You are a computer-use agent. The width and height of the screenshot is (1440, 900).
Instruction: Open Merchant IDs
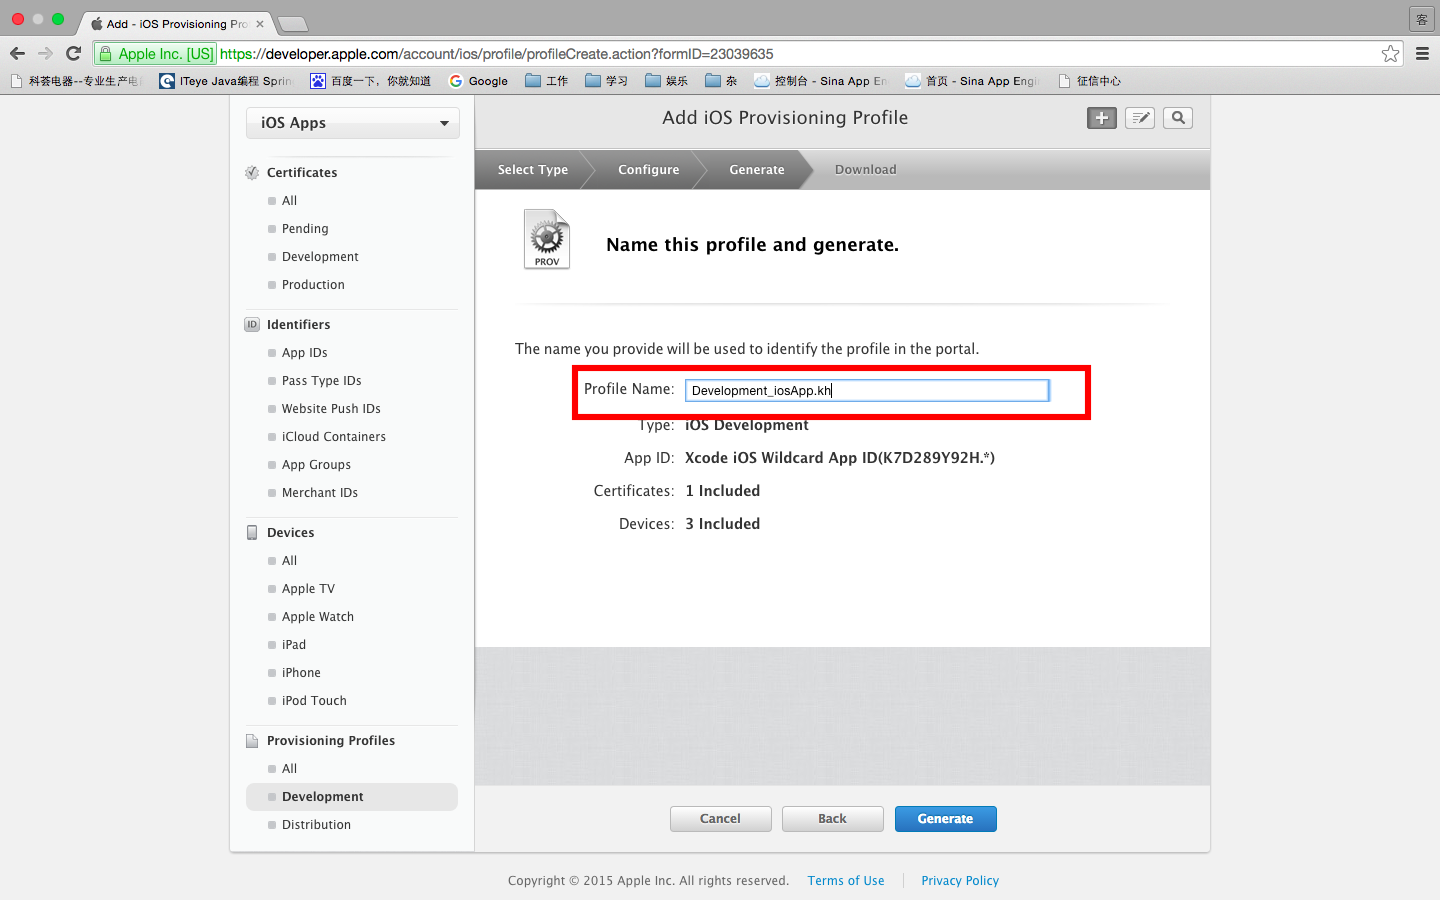[x=319, y=493]
